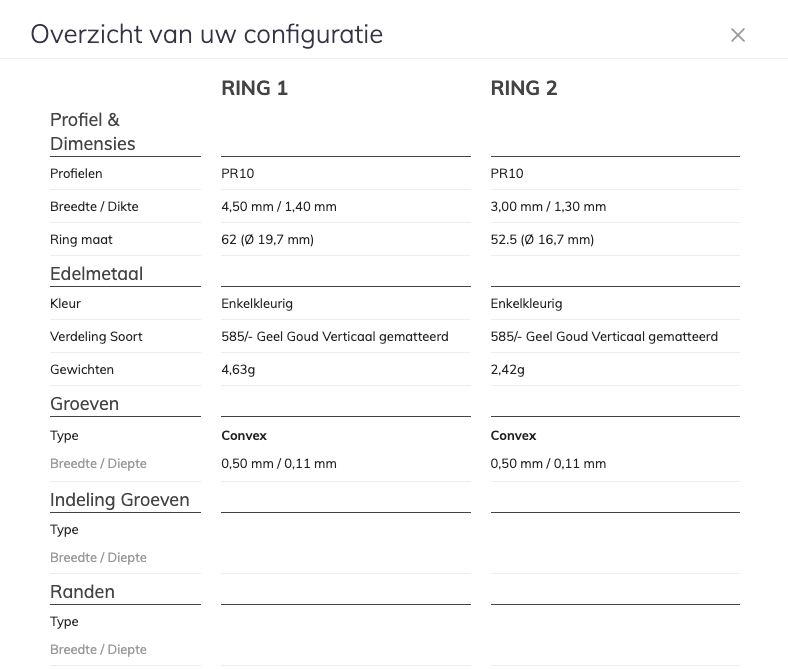Select the Randen section heading
This screenshot has height=669, width=788.
tap(83, 592)
